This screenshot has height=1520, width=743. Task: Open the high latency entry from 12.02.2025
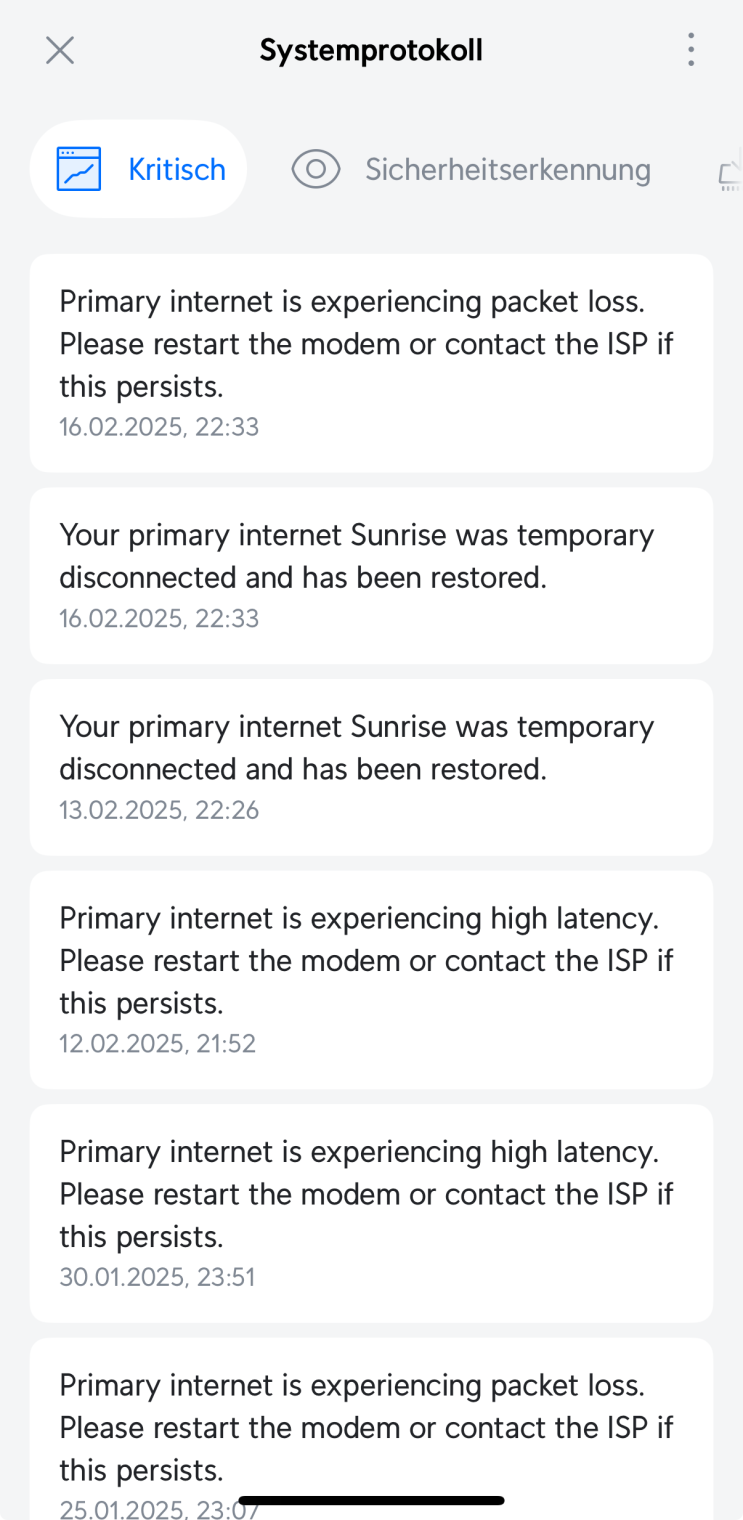click(371, 959)
